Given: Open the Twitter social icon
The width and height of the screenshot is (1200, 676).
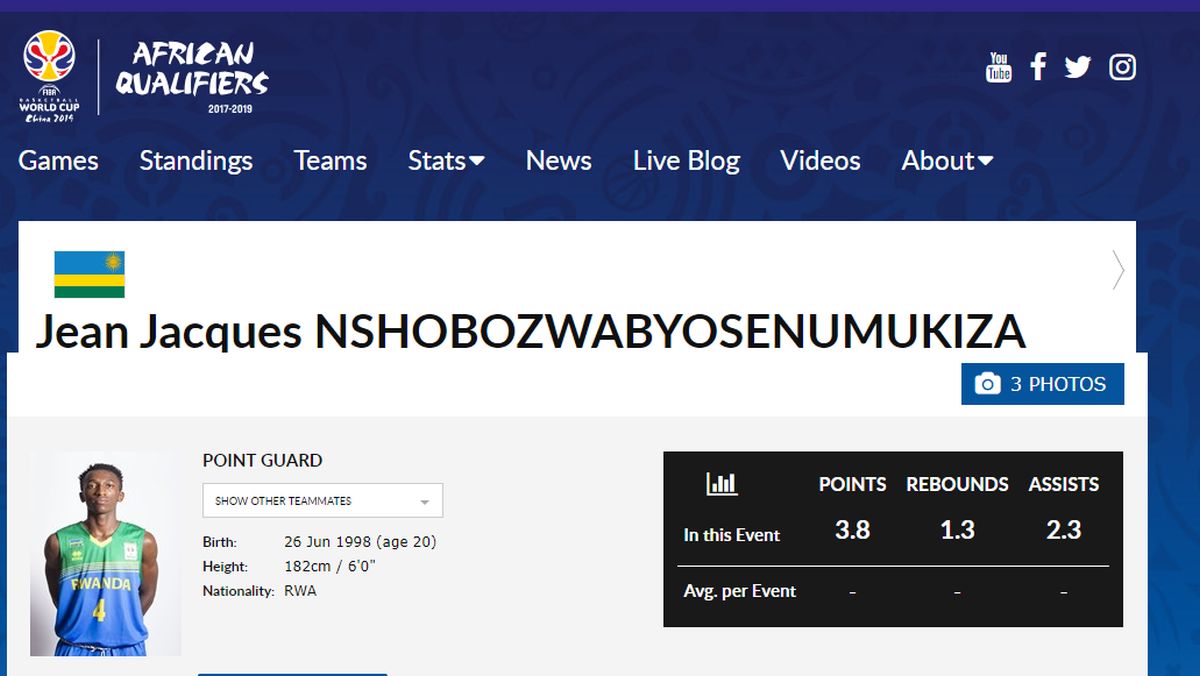Looking at the screenshot, I should coord(1078,67).
